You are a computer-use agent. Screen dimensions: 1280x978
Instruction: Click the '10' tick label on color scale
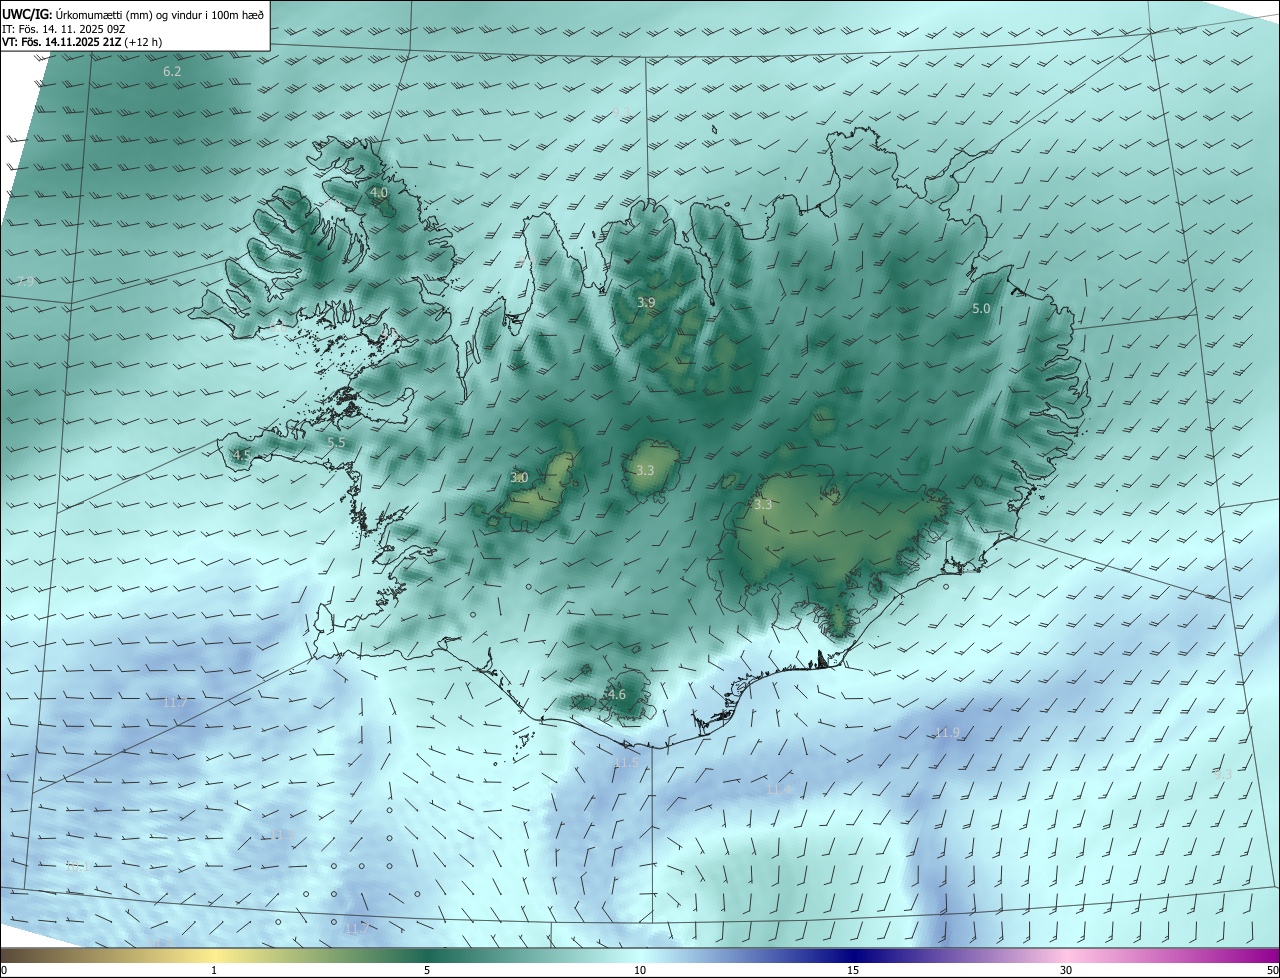pyautogui.click(x=640, y=970)
